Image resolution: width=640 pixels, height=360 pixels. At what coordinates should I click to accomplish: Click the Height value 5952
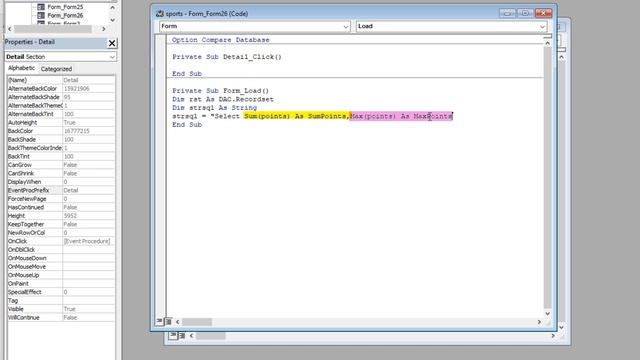[89, 216]
